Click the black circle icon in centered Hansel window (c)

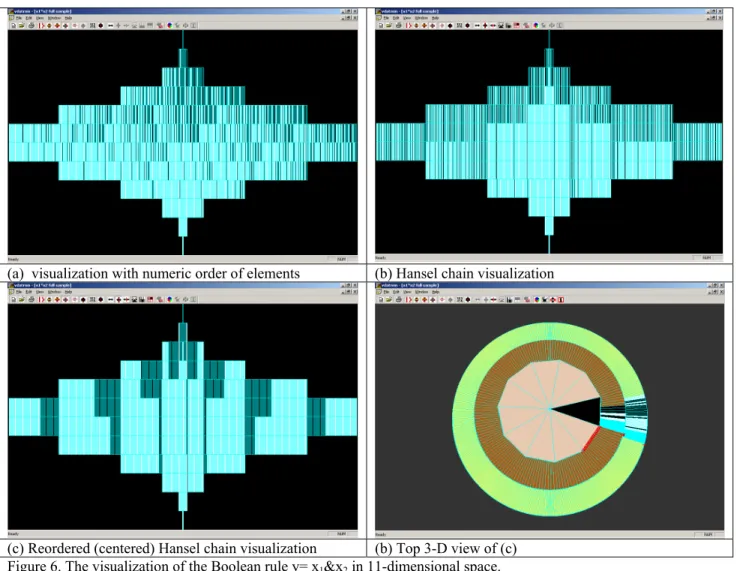tap(101, 299)
